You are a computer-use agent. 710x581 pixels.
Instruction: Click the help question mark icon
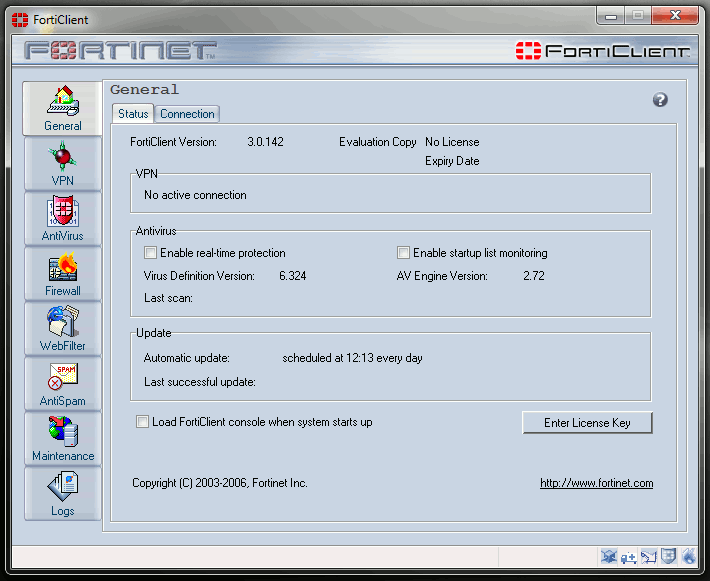coord(660,100)
